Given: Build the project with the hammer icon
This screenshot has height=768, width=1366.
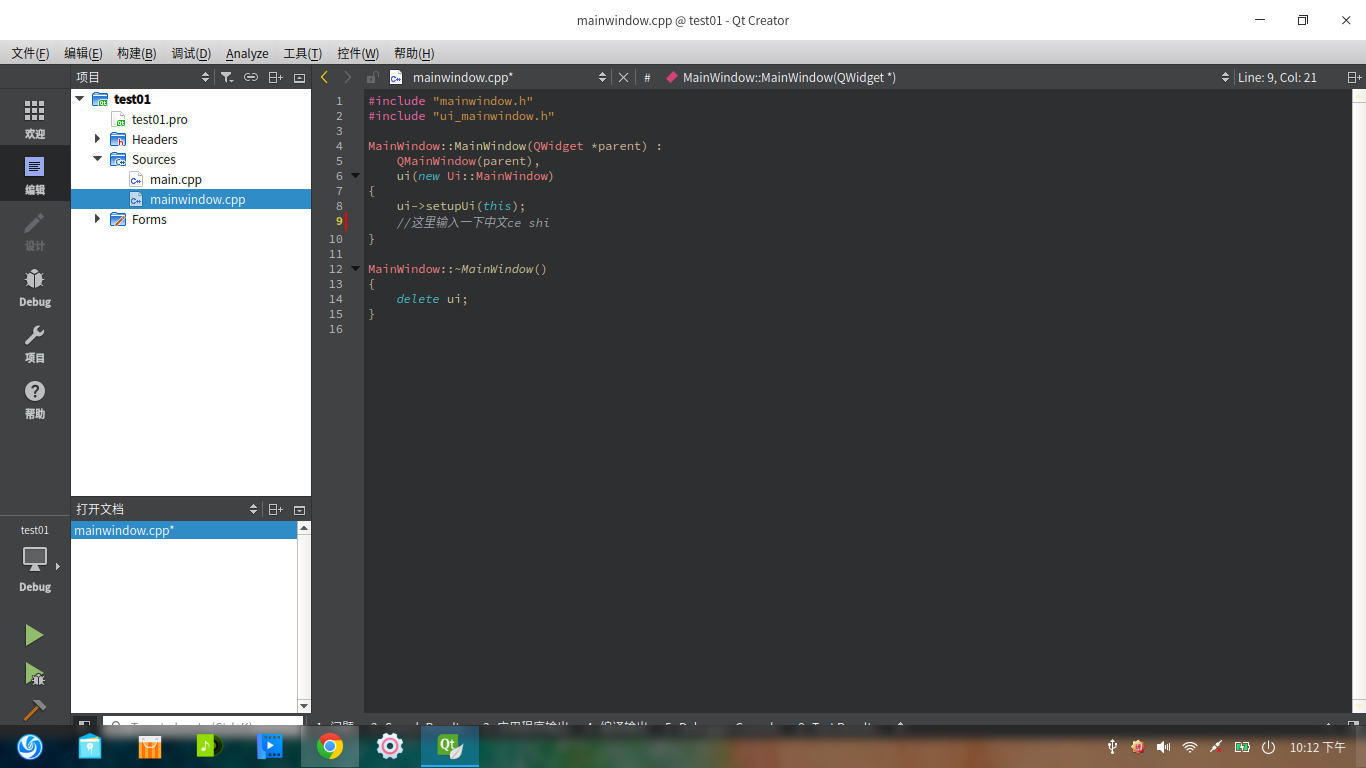Looking at the screenshot, I should point(34,709).
